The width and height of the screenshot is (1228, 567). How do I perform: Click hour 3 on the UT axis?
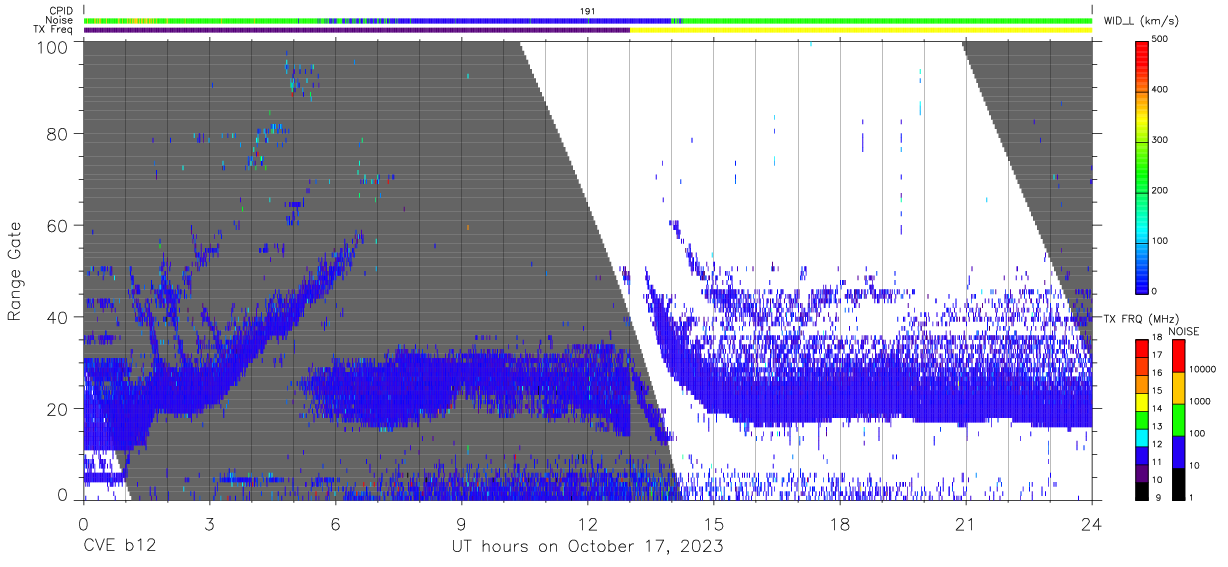[x=210, y=524]
